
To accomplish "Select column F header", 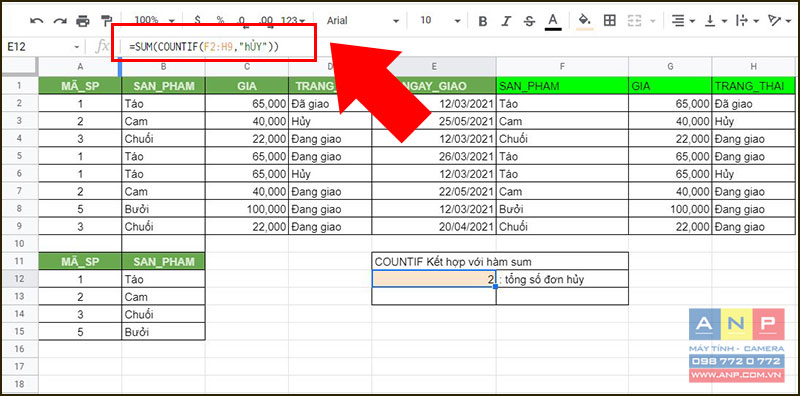I will (x=562, y=67).
